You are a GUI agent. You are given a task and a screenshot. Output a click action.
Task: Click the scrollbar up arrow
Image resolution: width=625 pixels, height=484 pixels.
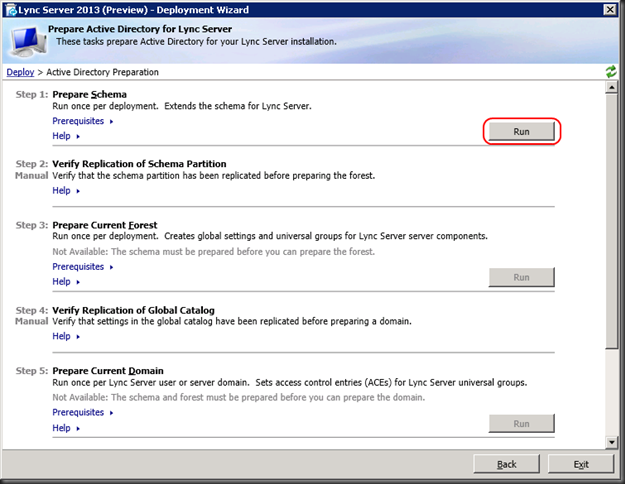[611, 87]
